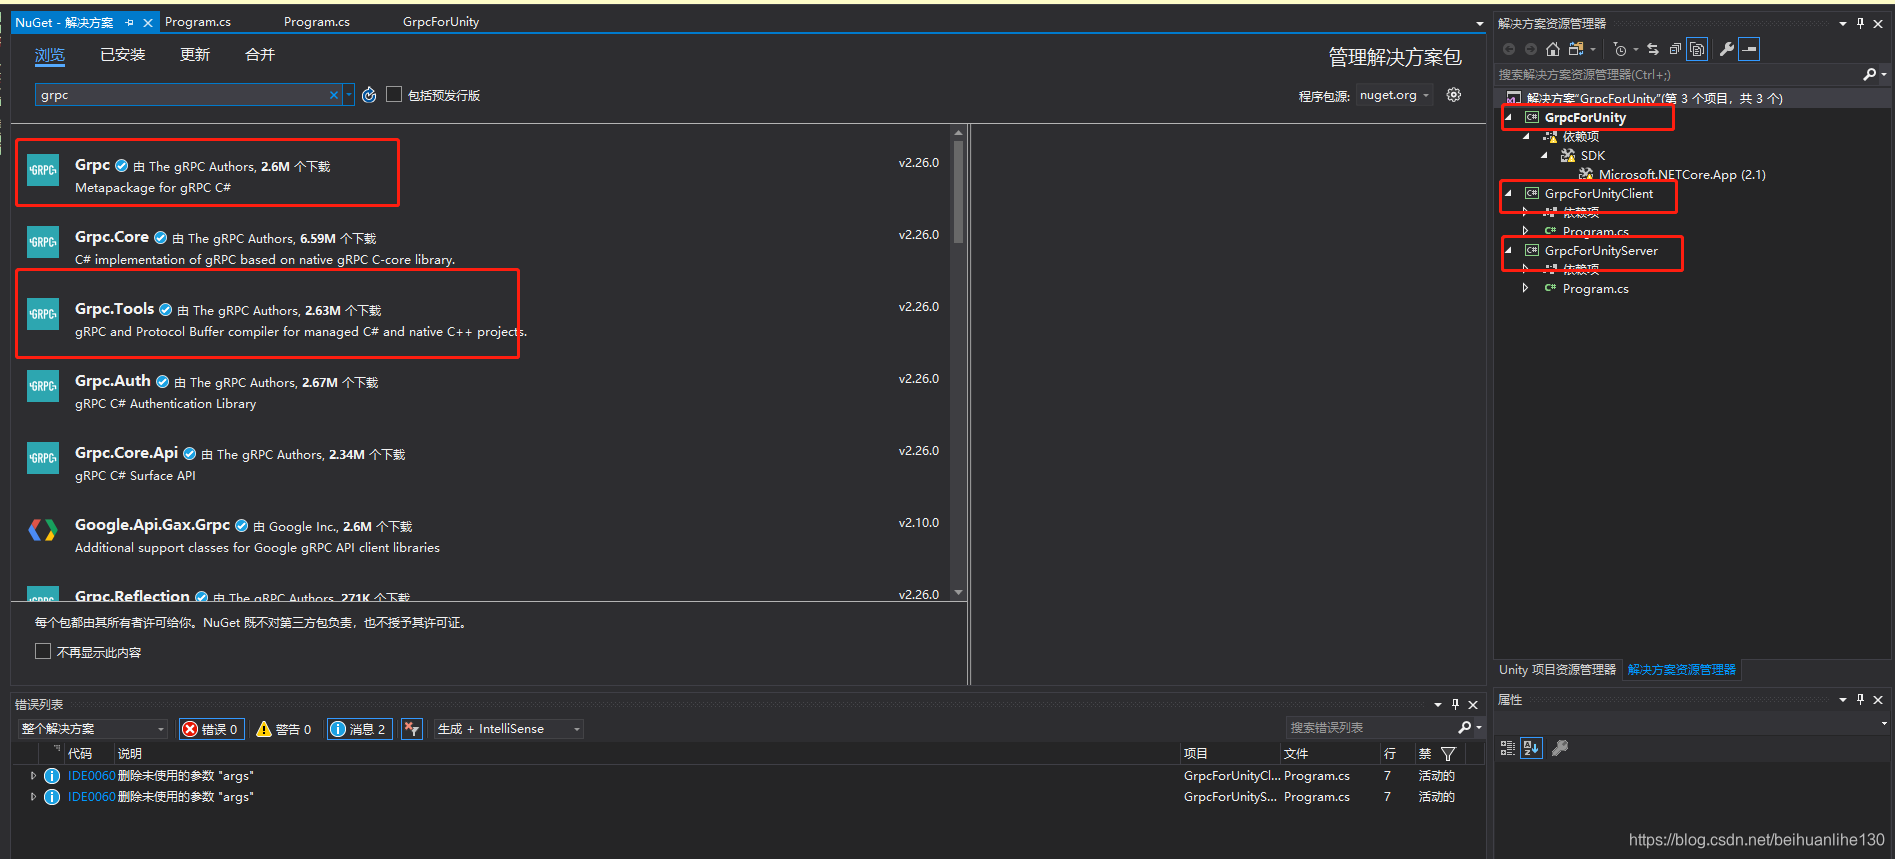Screen dimensions: 1895x859
Task: Click the Categorized icon in Properties panel
Action: (1508, 748)
